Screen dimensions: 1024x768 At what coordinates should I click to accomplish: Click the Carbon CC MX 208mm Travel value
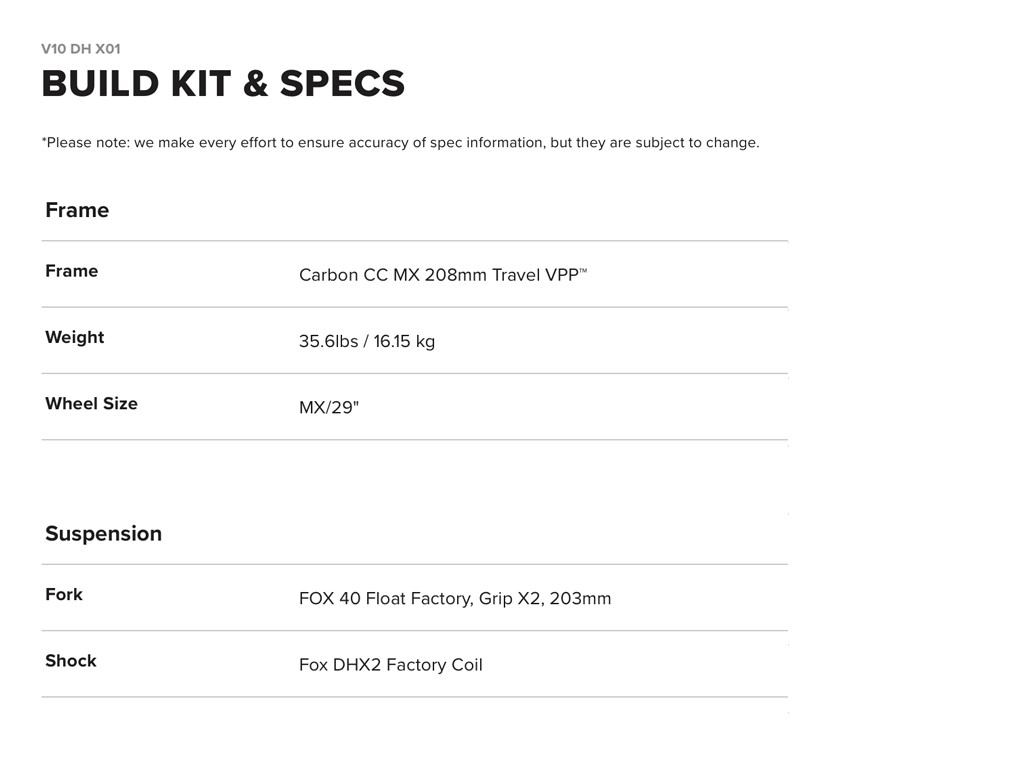(420, 275)
